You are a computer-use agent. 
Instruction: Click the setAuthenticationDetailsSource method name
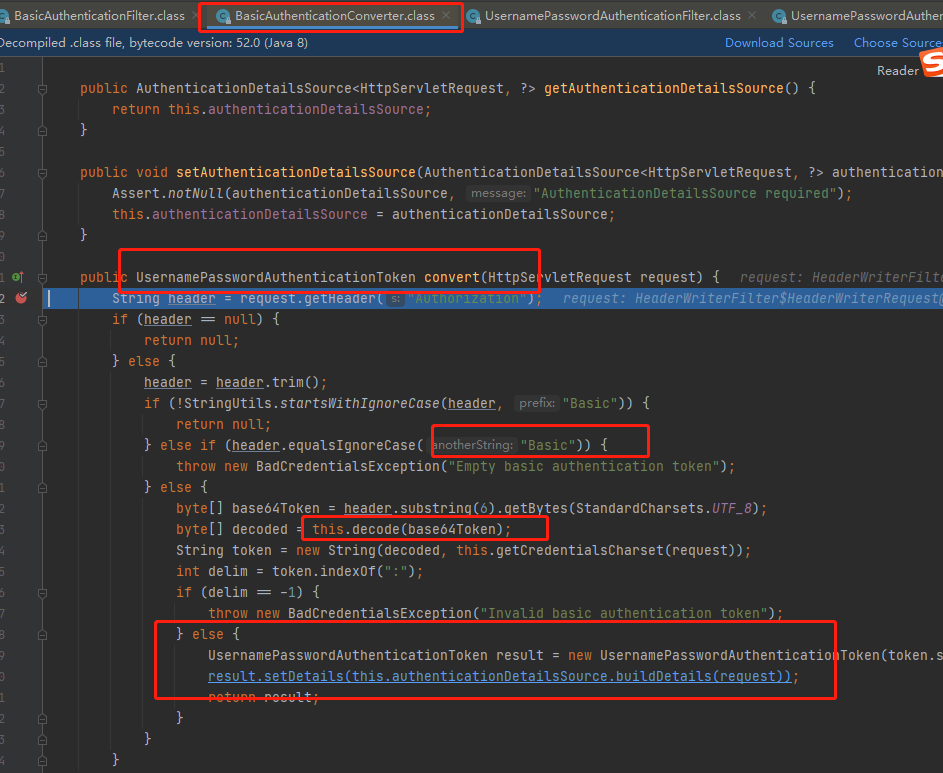pyautogui.click(x=295, y=172)
